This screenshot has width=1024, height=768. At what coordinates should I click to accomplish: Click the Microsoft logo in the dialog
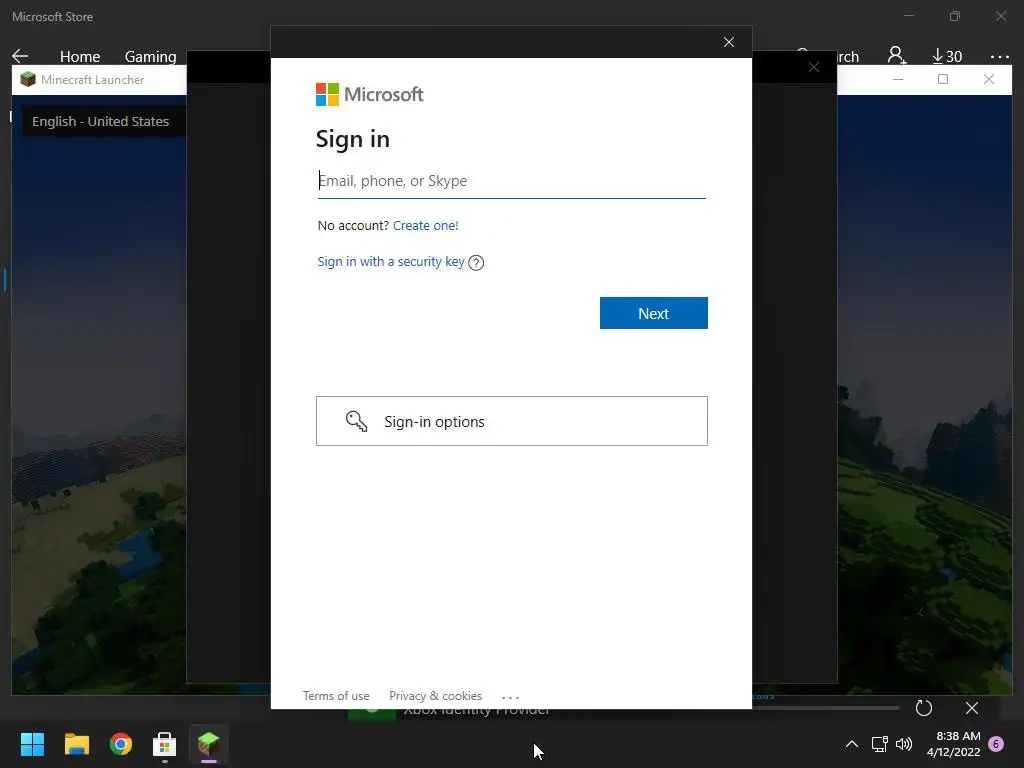pyautogui.click(x=370, y=95)
